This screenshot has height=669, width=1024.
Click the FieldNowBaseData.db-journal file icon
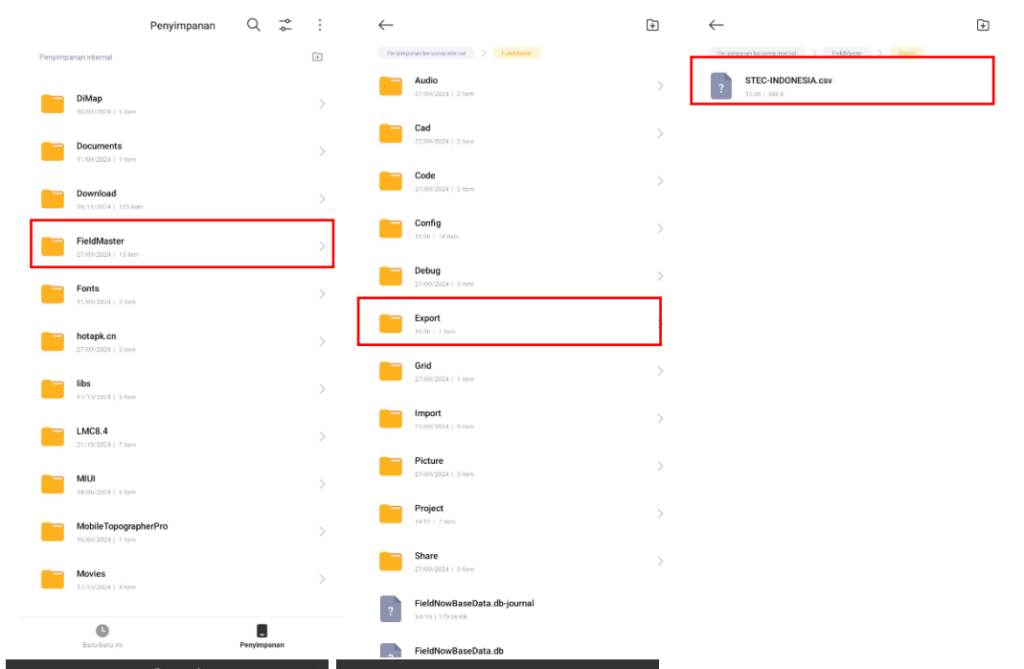point(391,608)
